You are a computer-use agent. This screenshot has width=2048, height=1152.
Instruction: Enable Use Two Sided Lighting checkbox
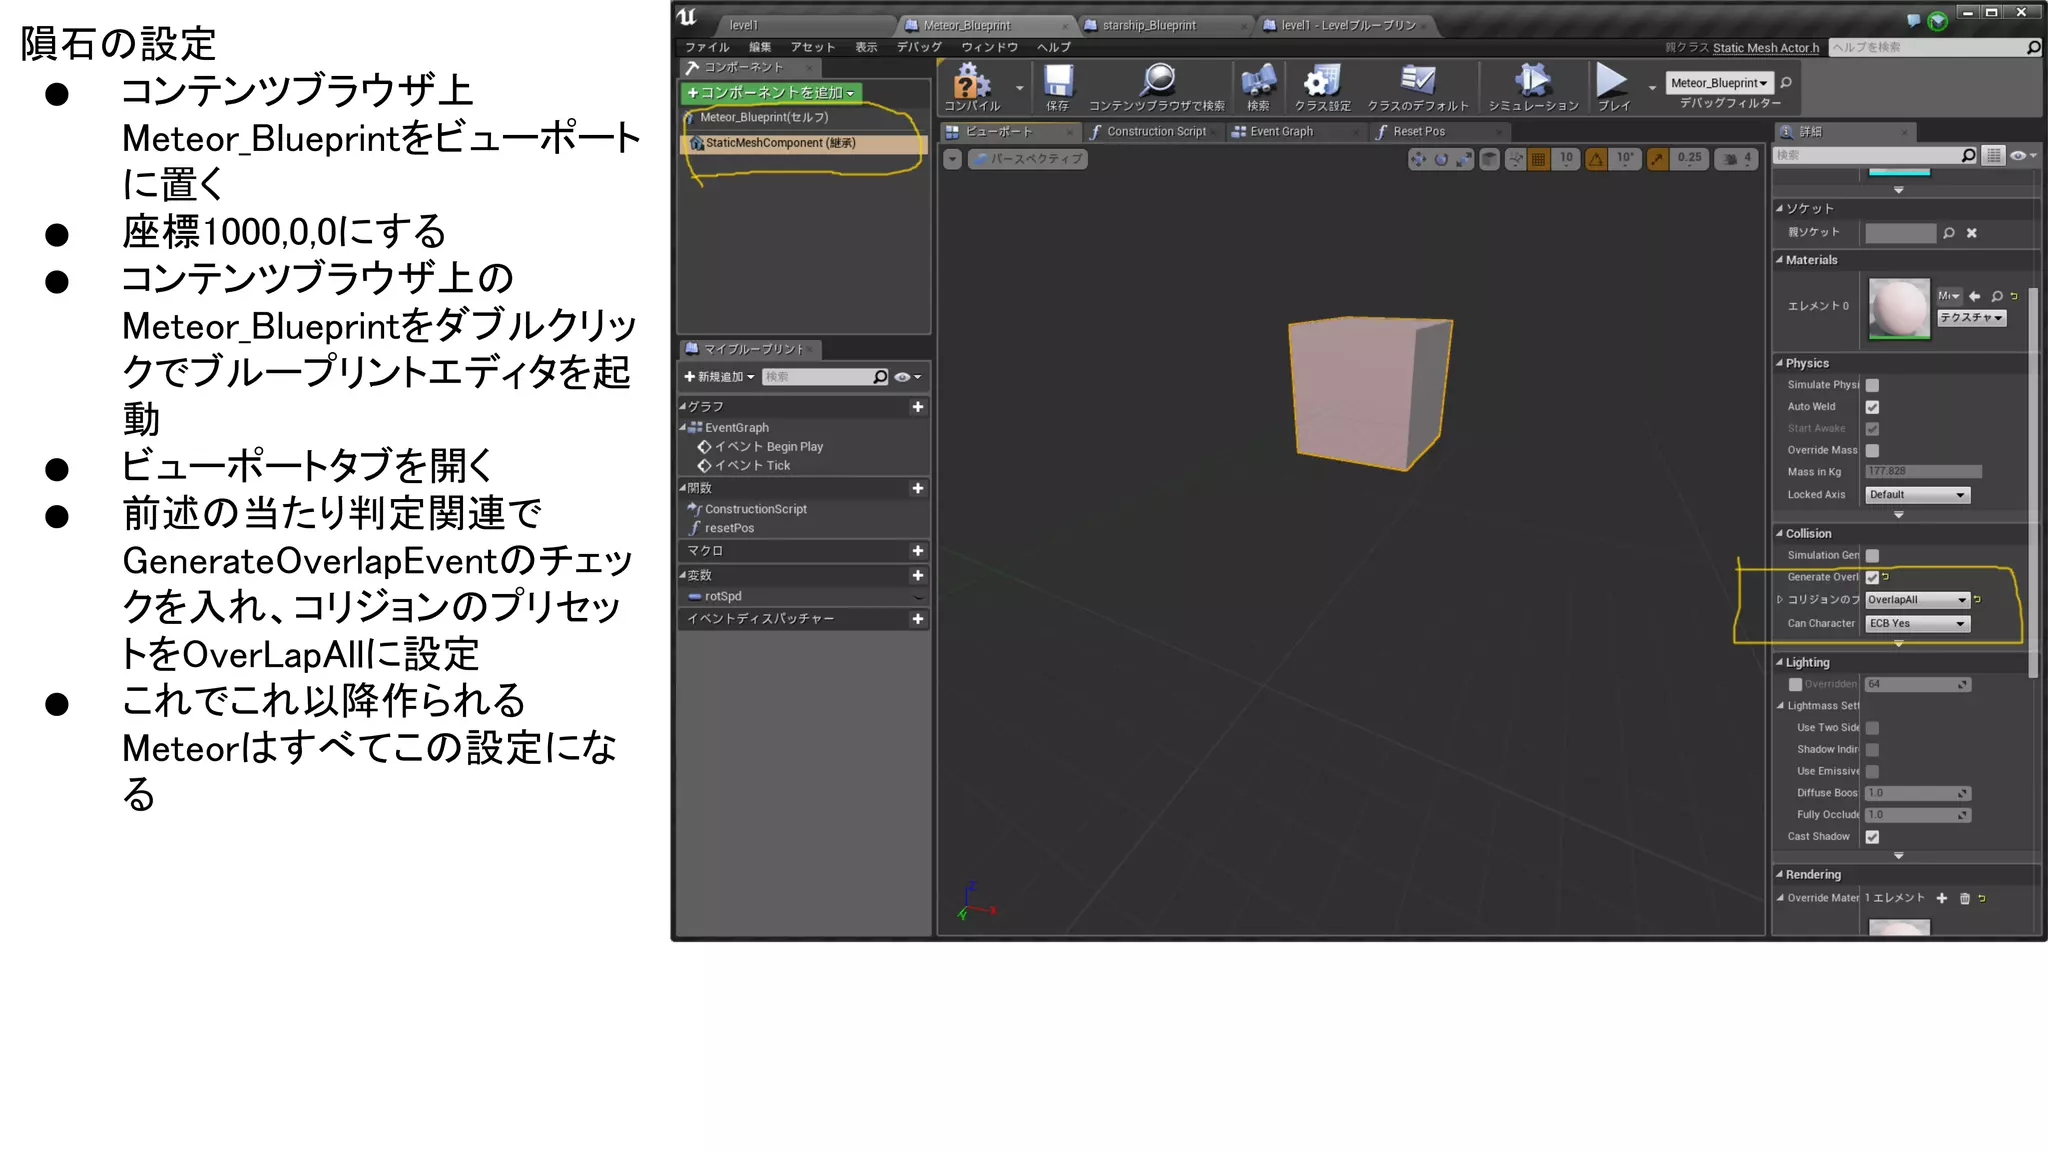[x=1872, y=728]
